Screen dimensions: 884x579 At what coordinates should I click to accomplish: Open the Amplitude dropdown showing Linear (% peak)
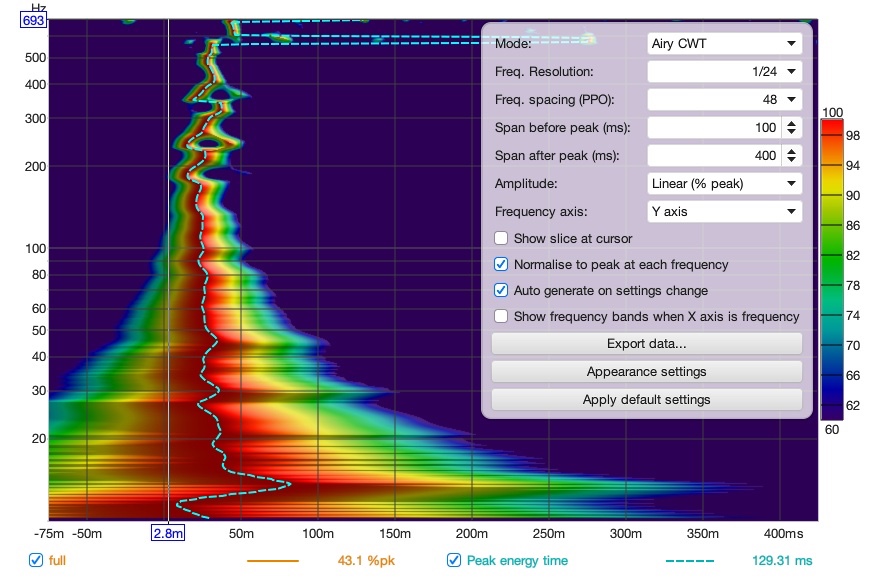(724, 184)
